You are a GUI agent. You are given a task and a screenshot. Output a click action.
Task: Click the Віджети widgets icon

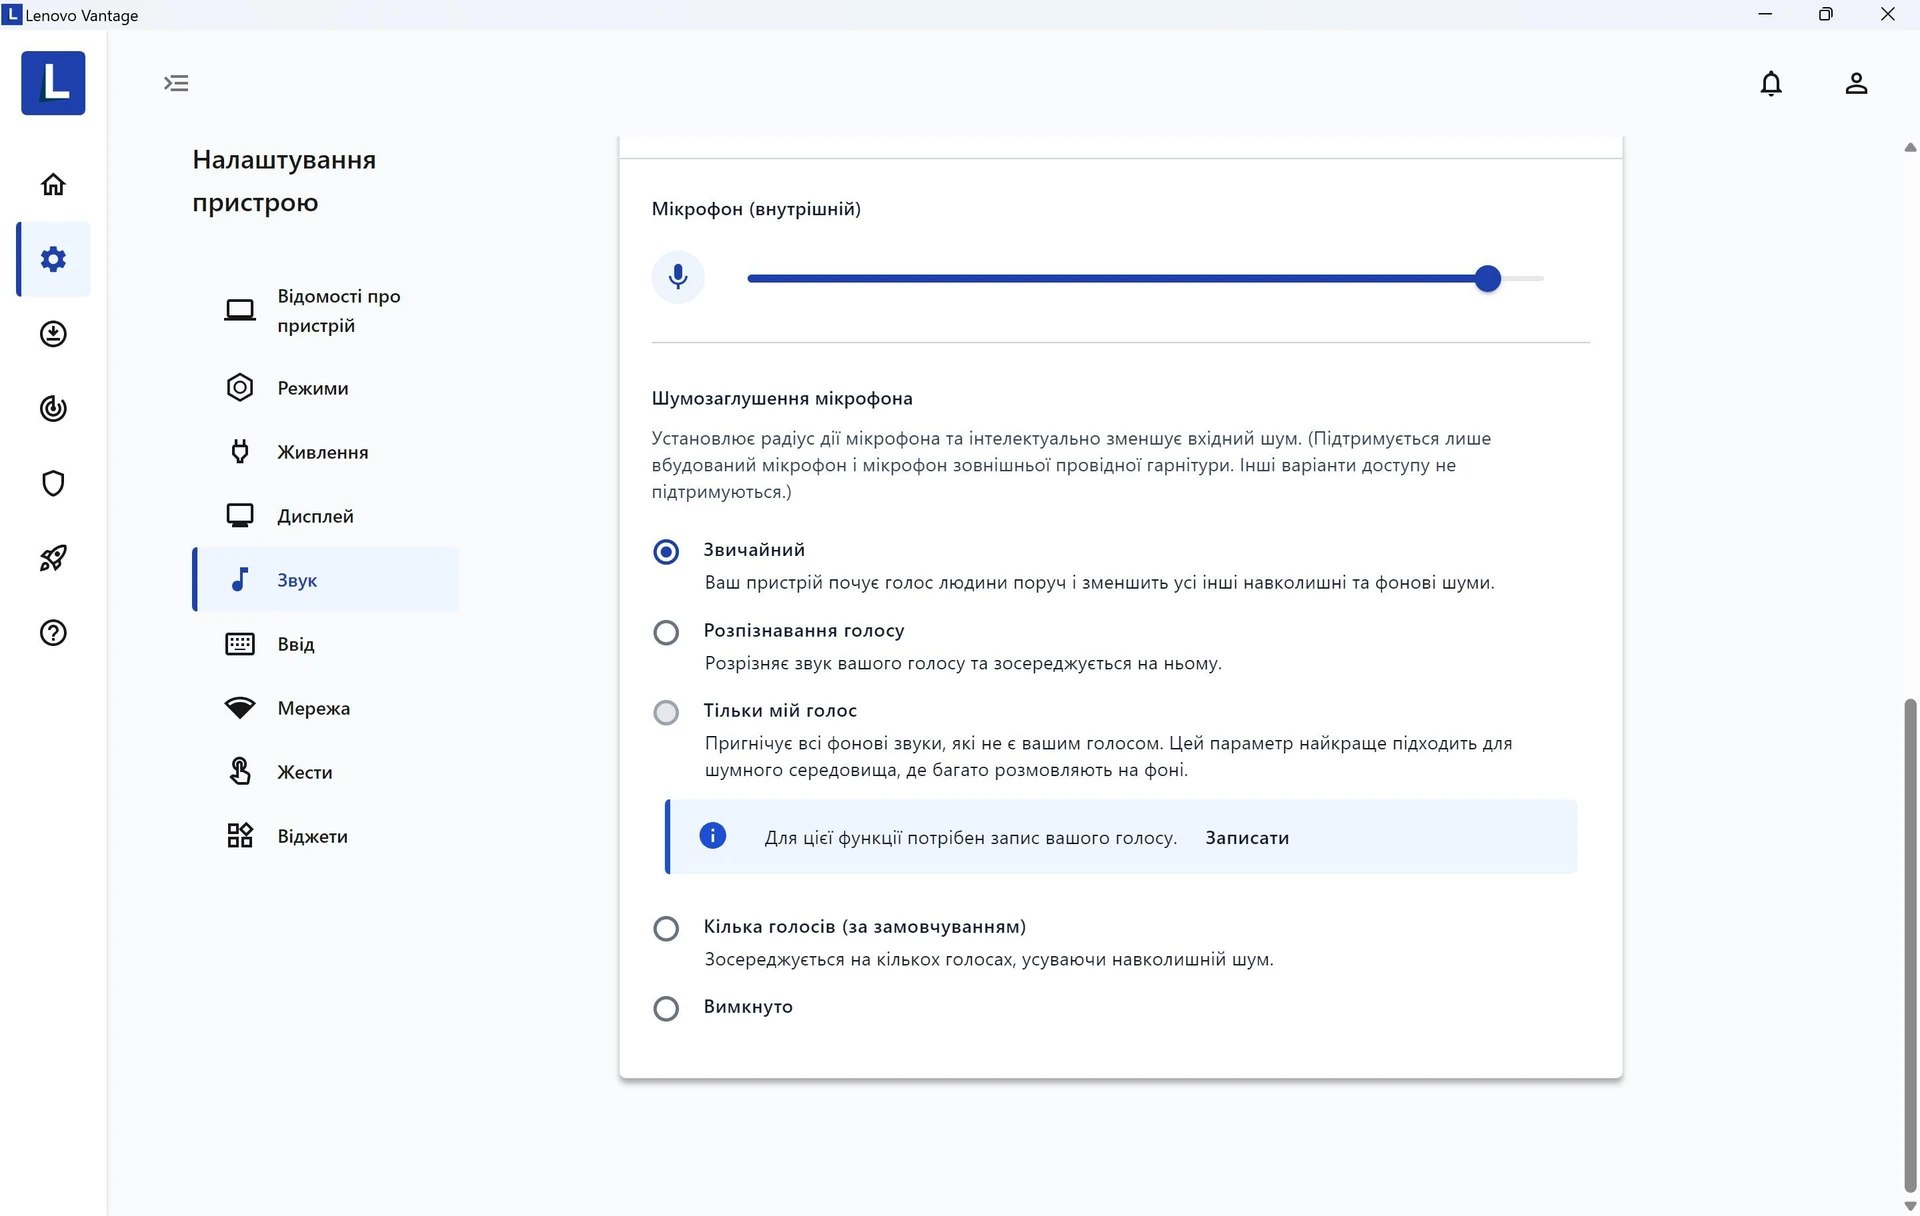pyautogui.click(x=240, y=836)
